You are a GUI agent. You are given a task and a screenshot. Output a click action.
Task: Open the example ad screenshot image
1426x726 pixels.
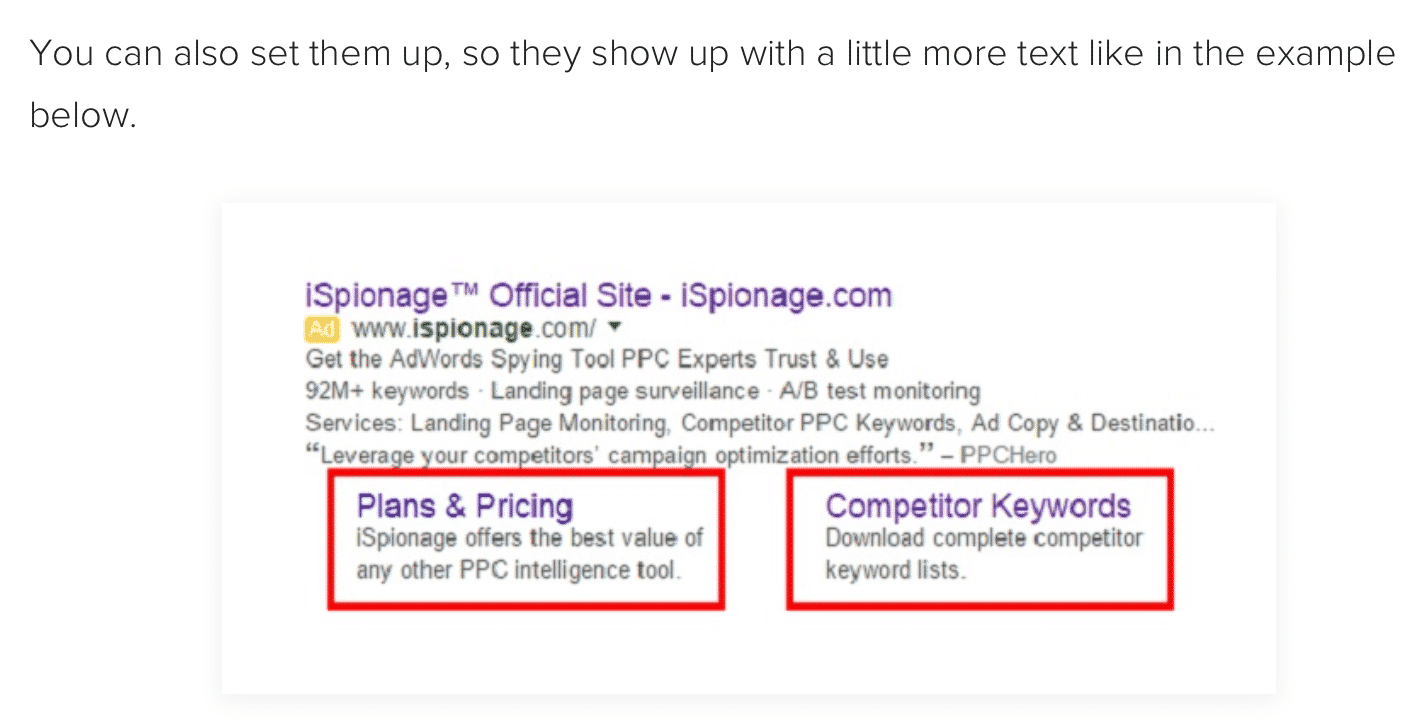[748, 448]
